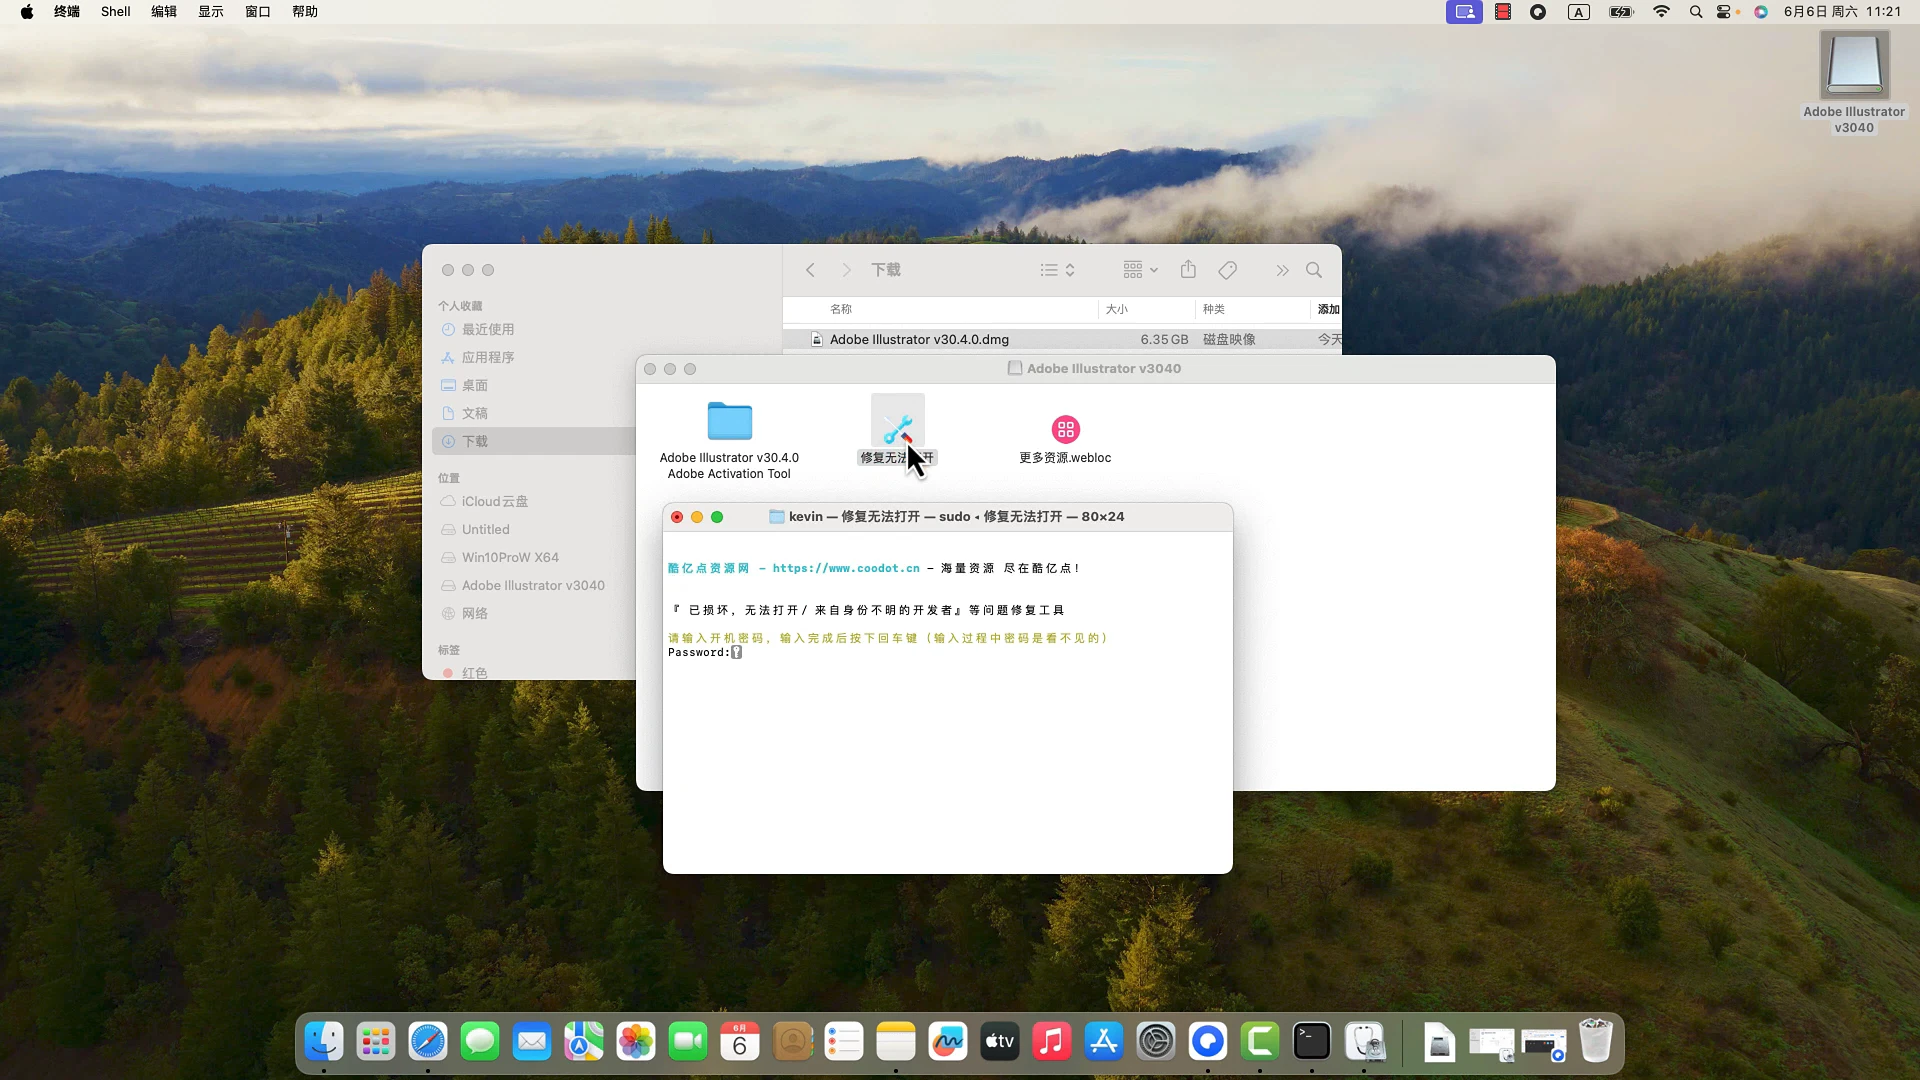Screen dimensions: 1920x1080
Task: Click the screen mirroring icon in menu bar
Action: coord(1464,12)
